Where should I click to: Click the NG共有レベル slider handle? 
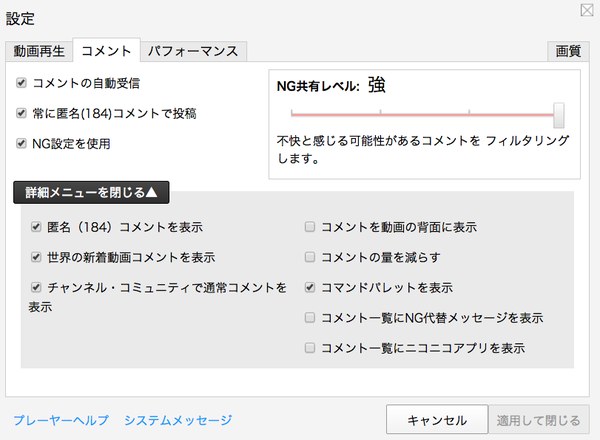[x=559, y=115]
